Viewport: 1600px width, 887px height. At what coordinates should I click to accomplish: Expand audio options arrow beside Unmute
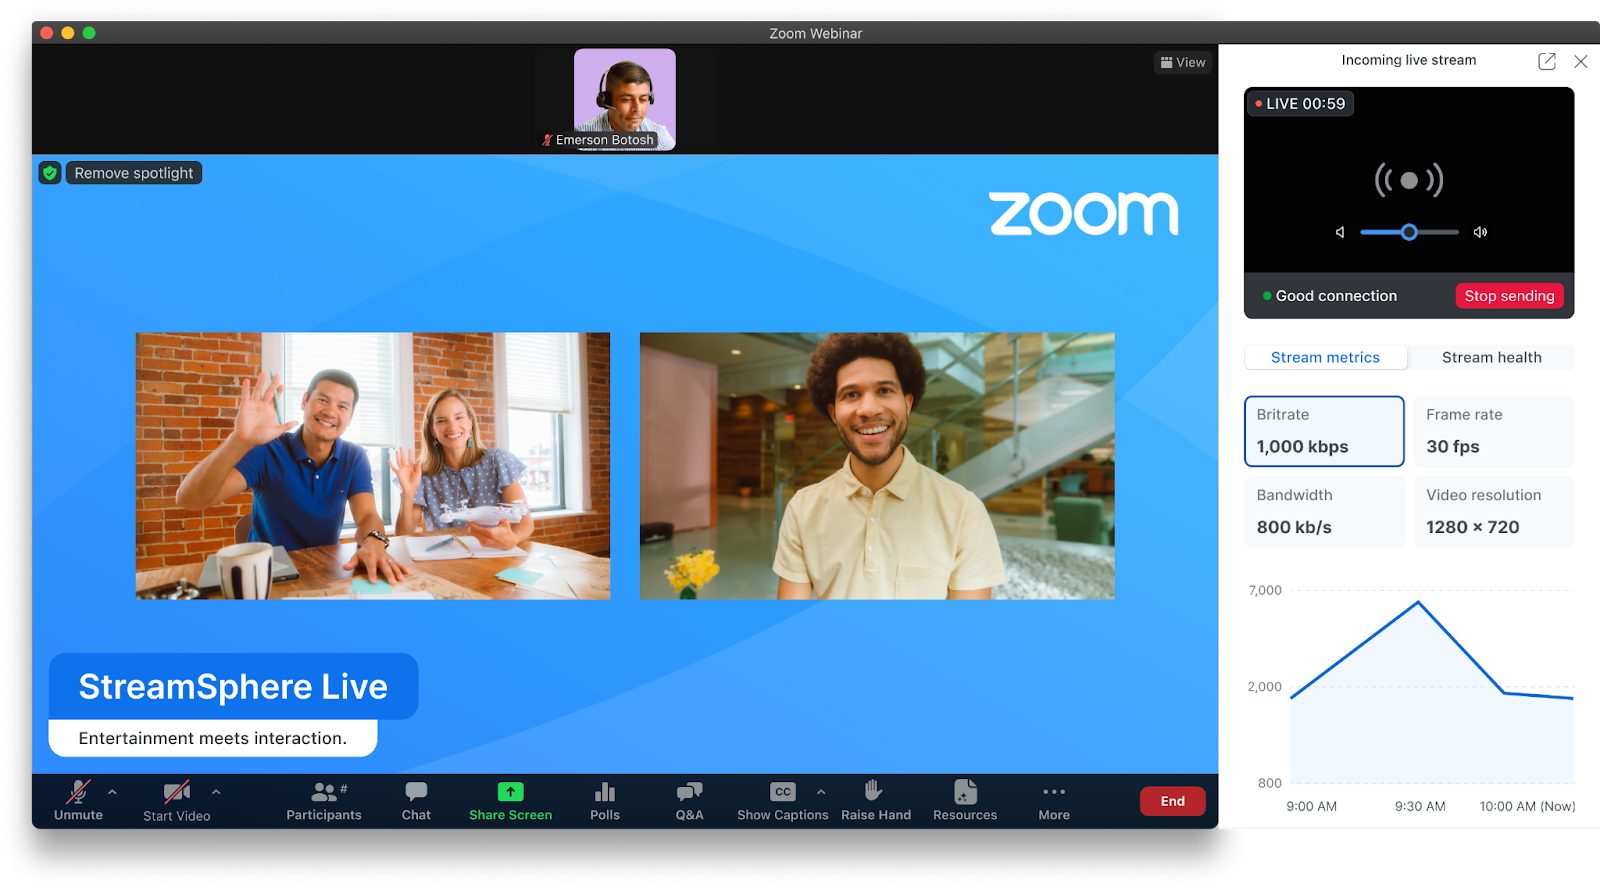pos(112,792)
